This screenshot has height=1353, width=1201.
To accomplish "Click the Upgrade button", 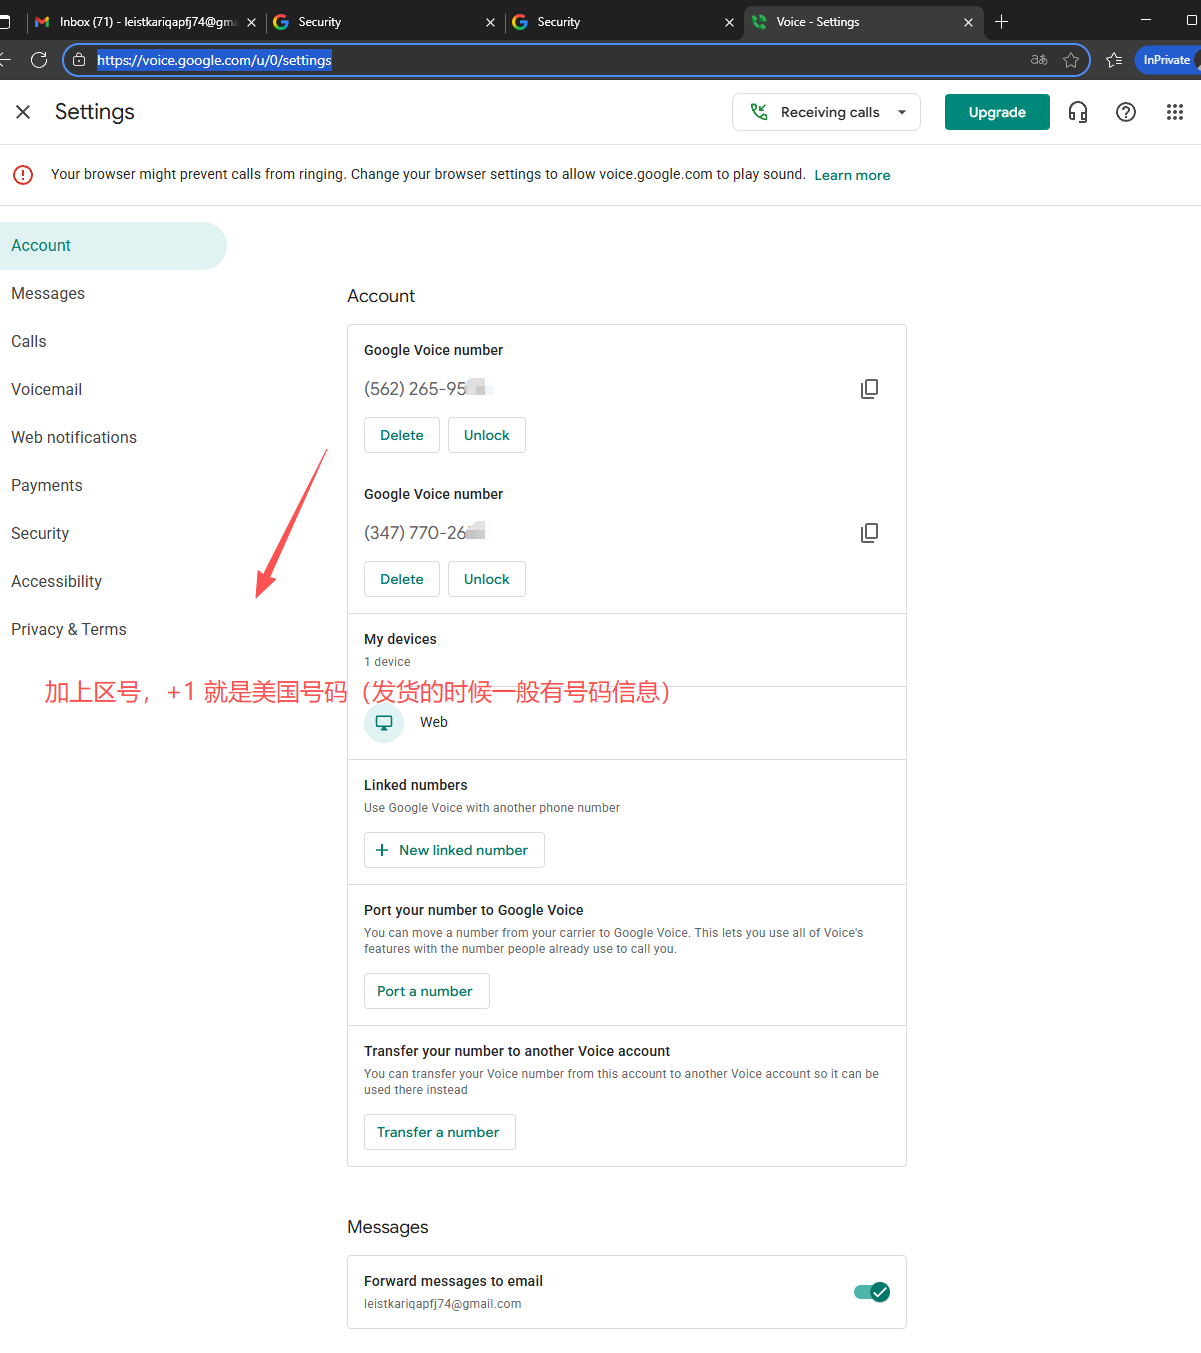I will [x=996, y=112].
